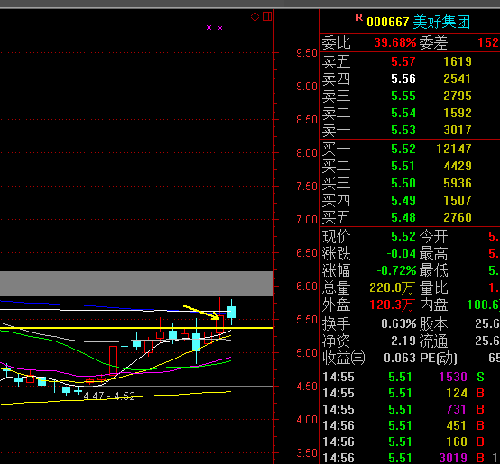
Task: Click the 4.50 label on the price axis
Action: pos(307,386)
